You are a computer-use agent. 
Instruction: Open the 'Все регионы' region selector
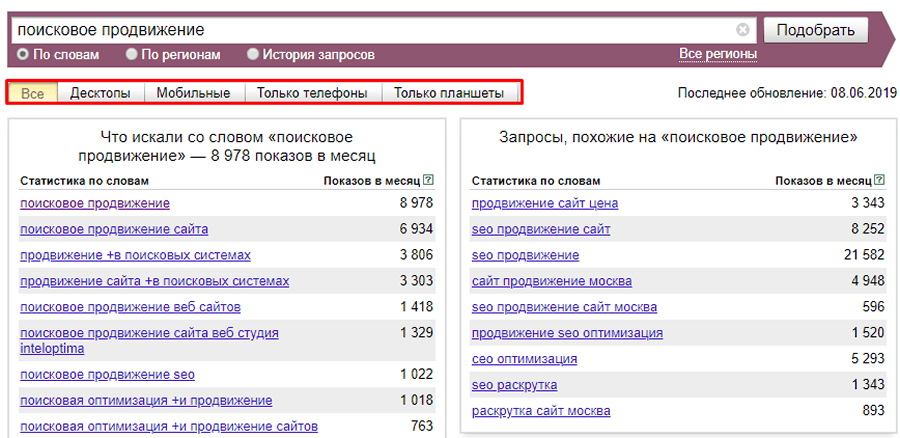717,54
